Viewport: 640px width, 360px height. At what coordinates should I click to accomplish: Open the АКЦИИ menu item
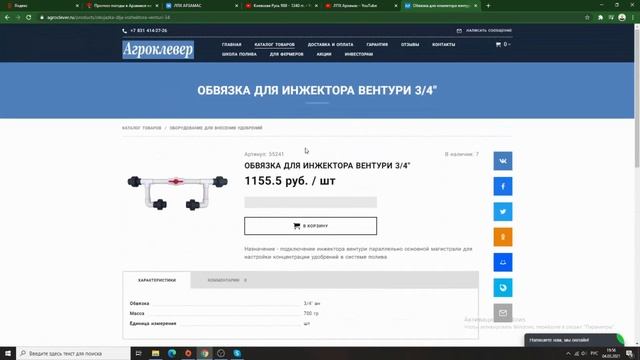pos(324,54)
